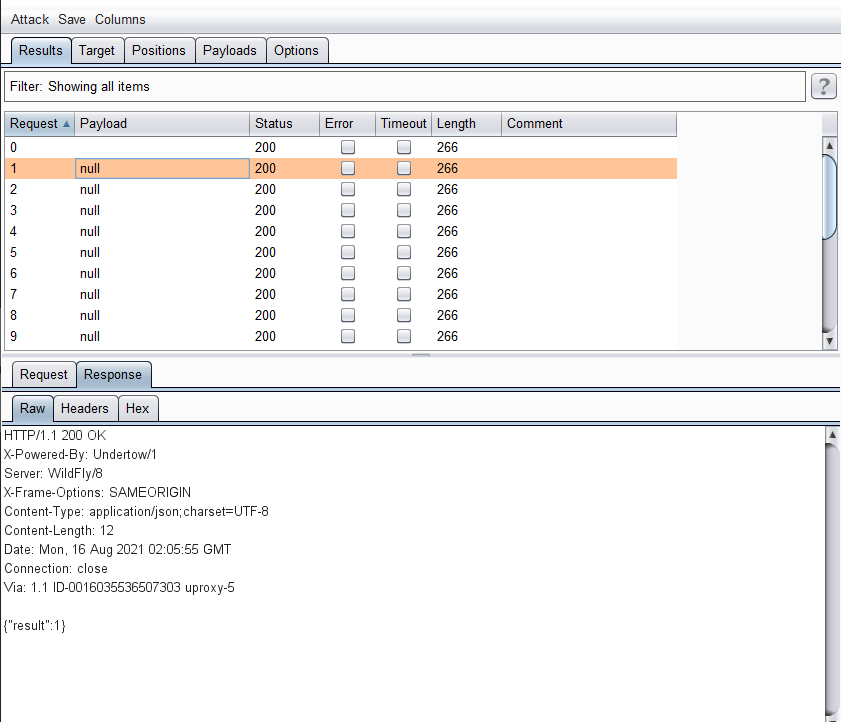Switch to the Options tab
The width and height of the screenshot is (841, 722).
pyautogui.click(x=297, y=50)
